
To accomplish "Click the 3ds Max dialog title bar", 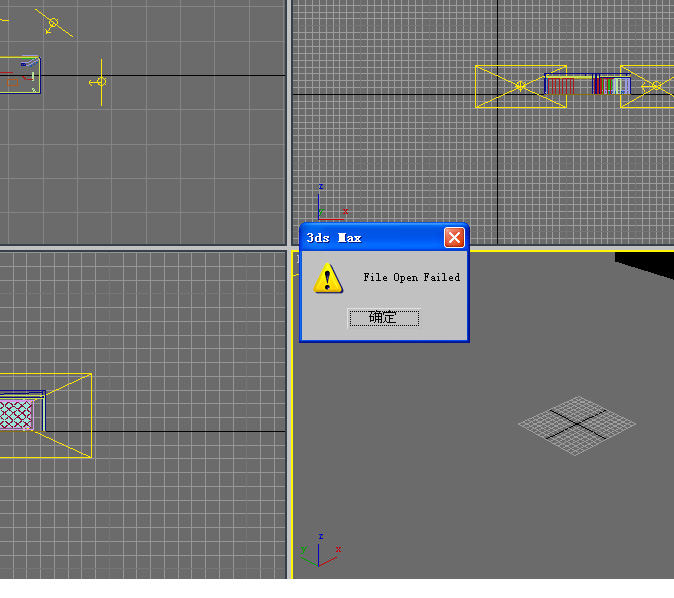I will tap(384, 237).
